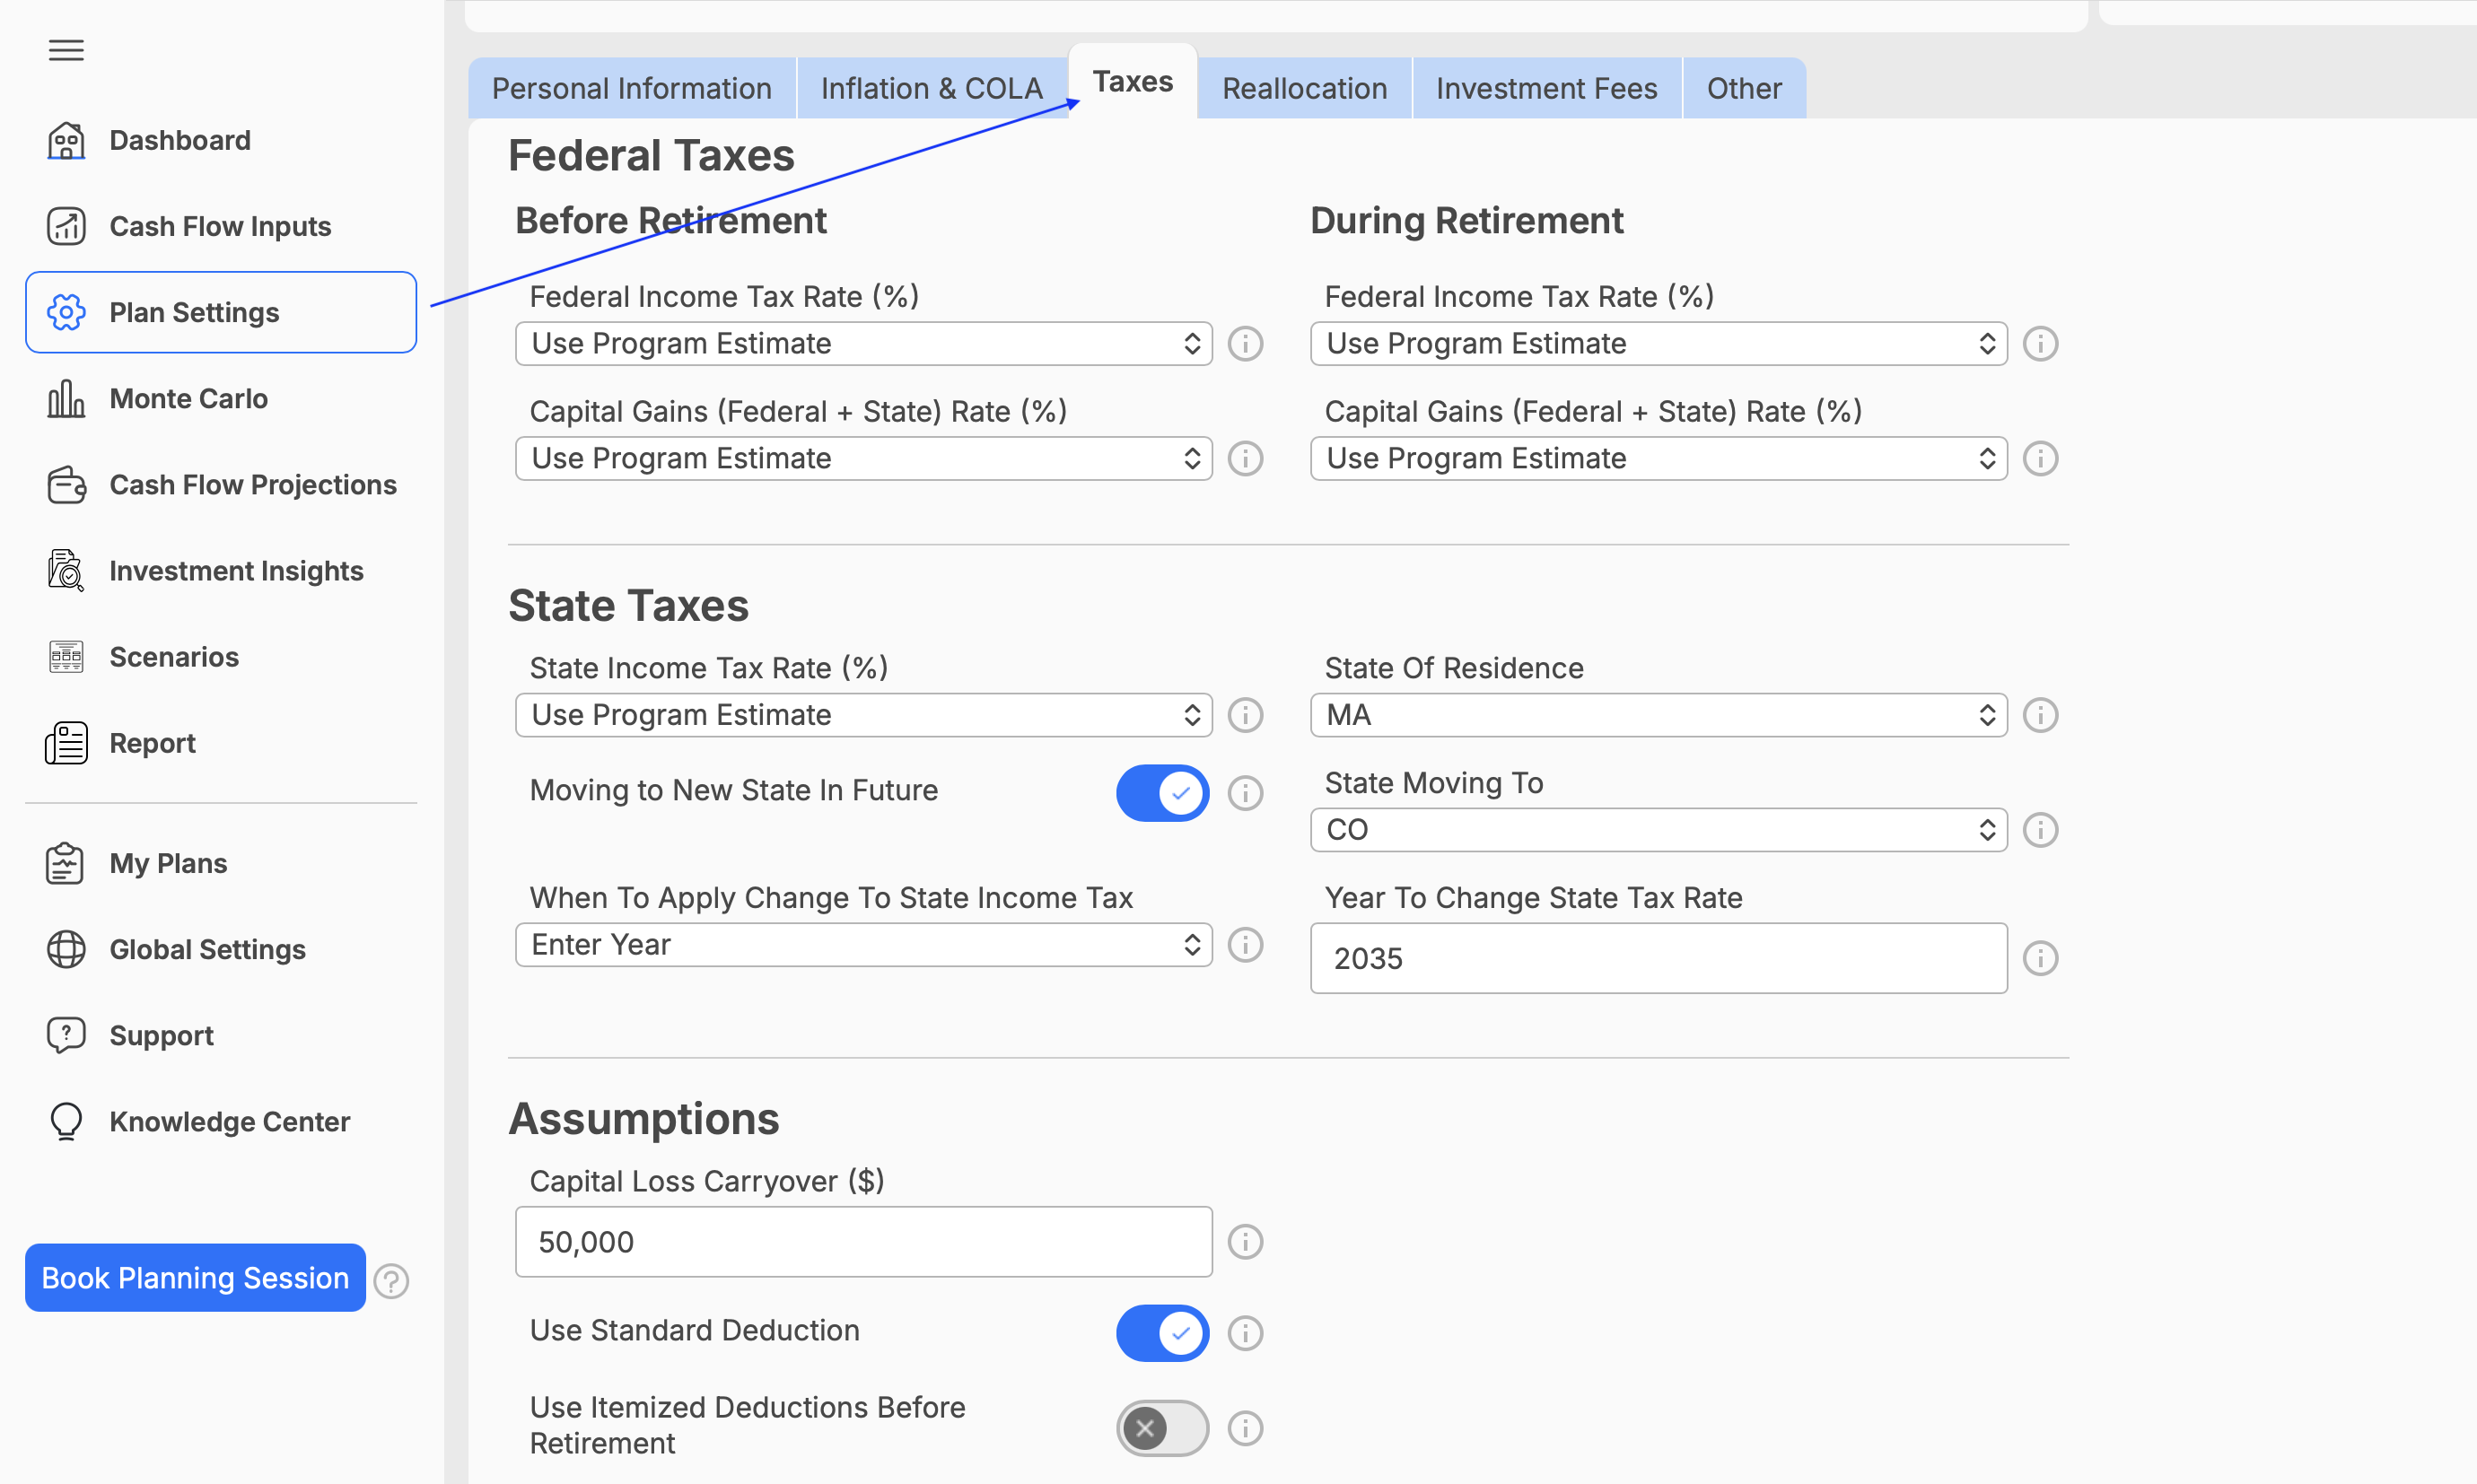Screen dimensions: 2477x1484
Task: Open State Income Tax Rate dropdown
Action: [864, 715]
